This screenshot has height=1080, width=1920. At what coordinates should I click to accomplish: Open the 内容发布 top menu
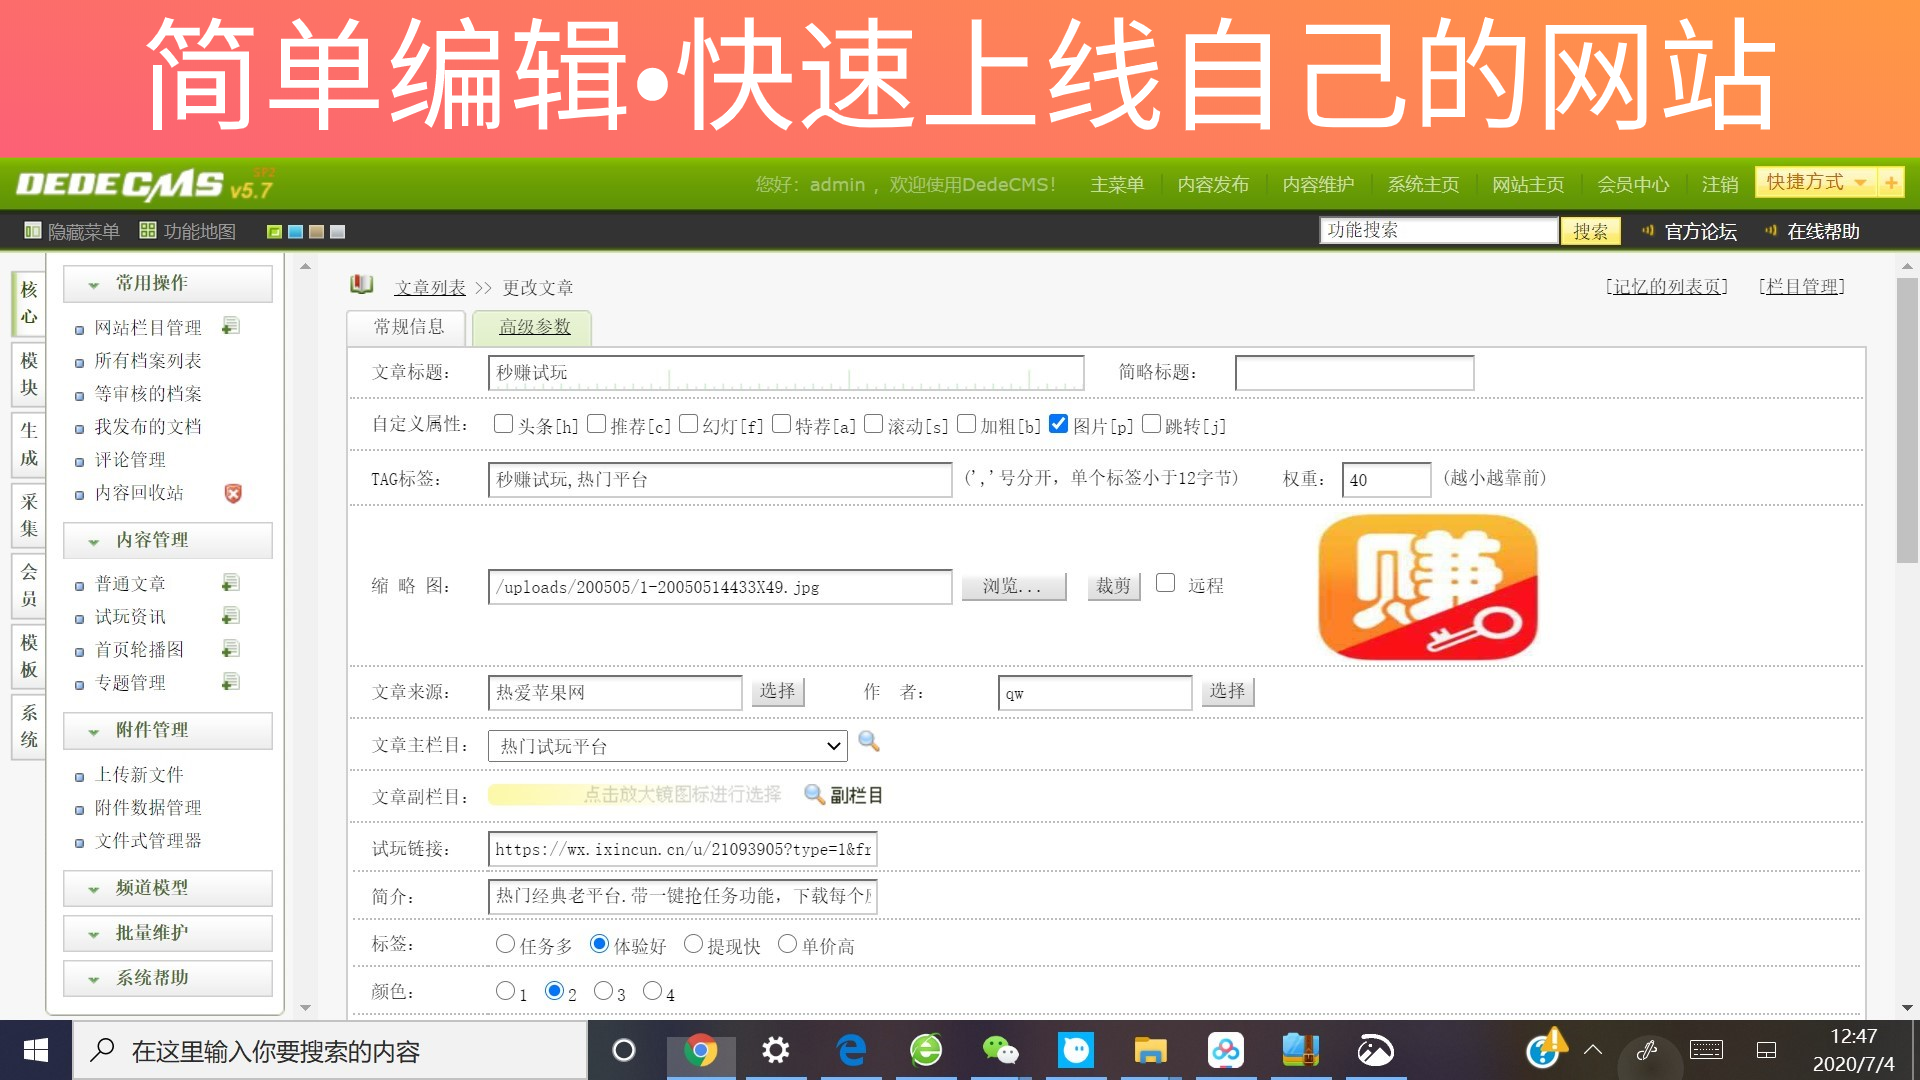click(1213, 184)
